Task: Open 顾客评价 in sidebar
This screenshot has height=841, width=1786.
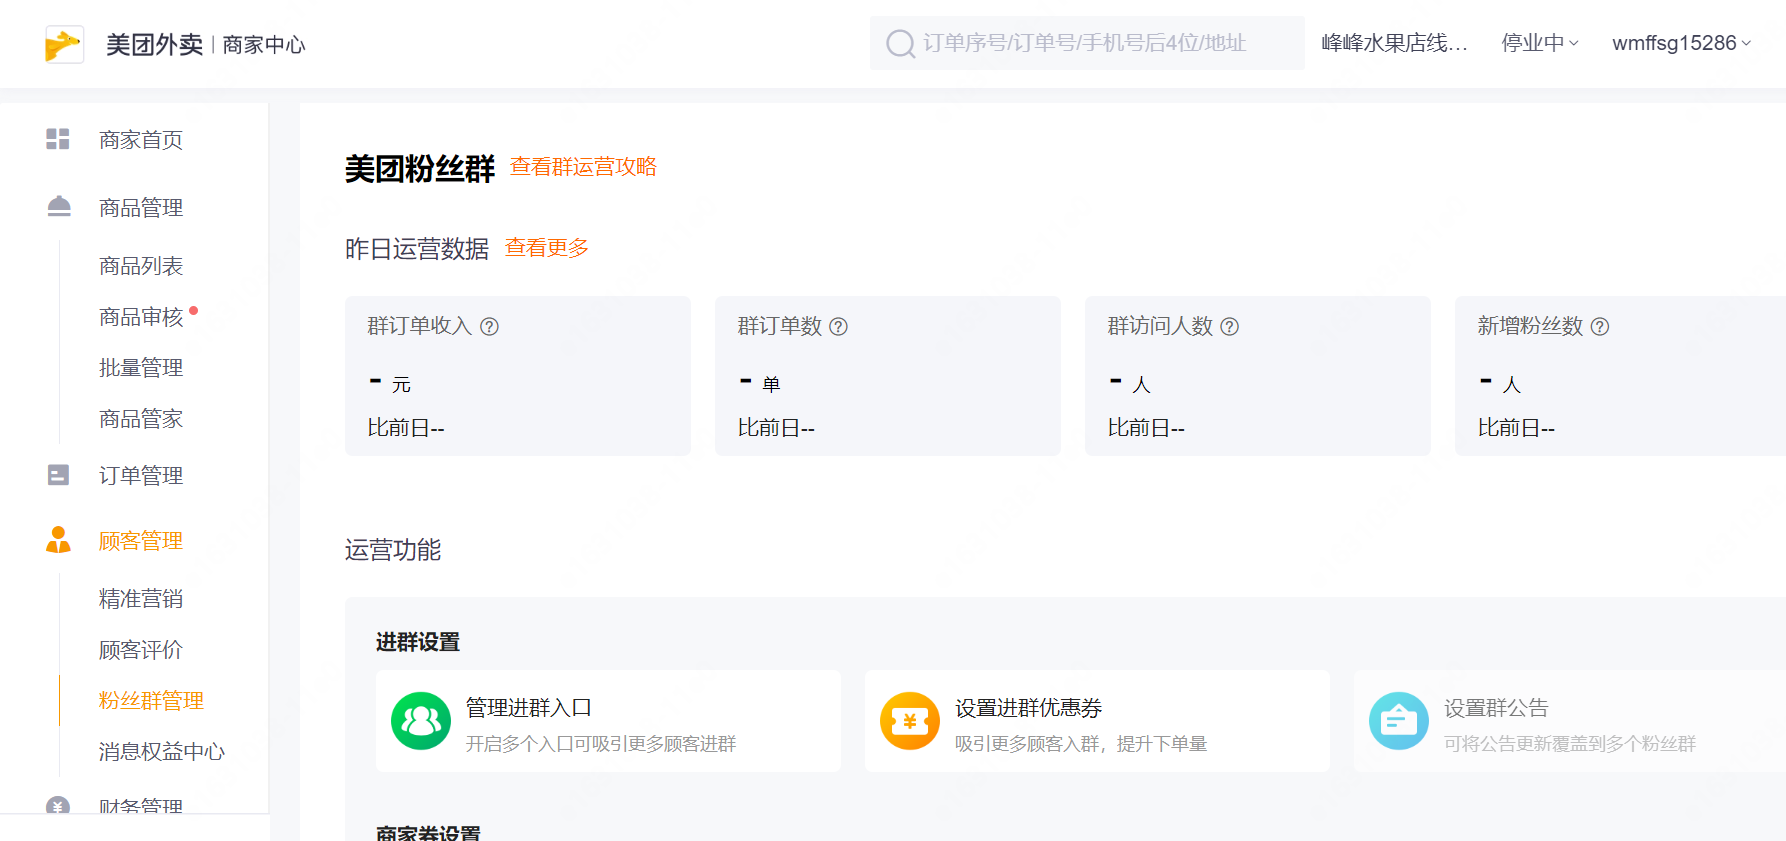Action: coord(141,650)
